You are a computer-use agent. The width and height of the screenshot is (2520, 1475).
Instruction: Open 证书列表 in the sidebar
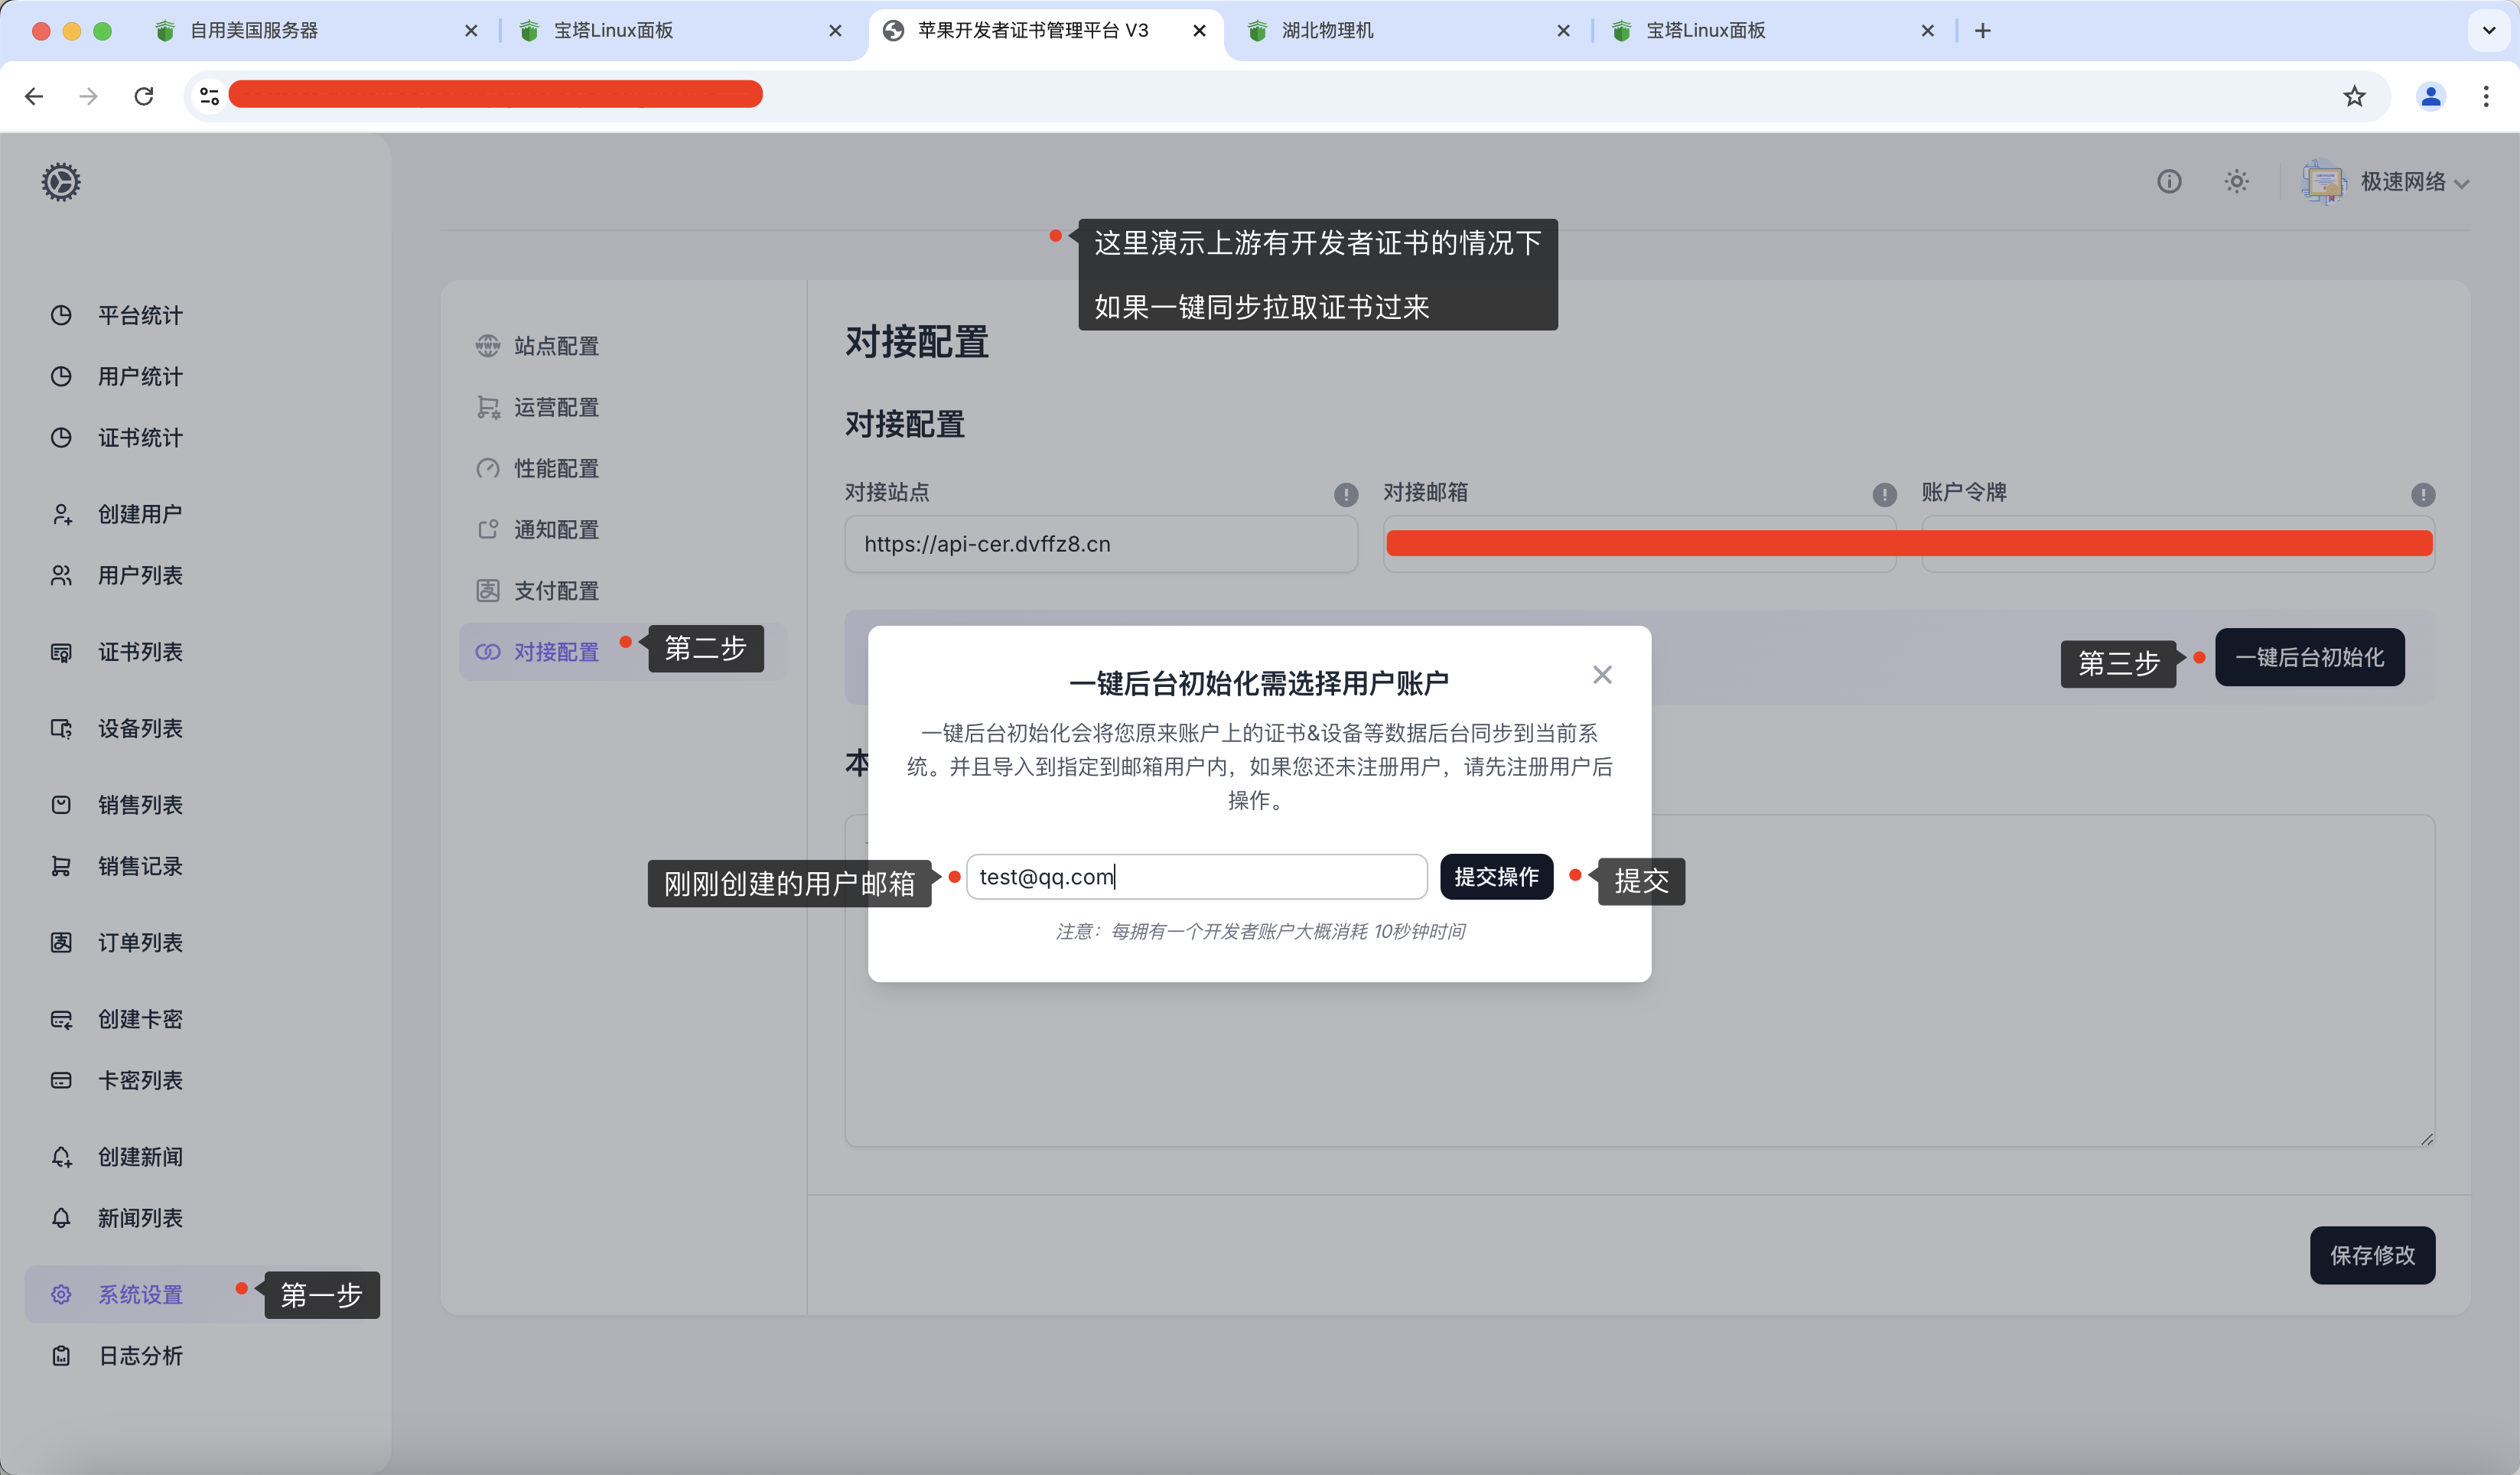[140, 652]
